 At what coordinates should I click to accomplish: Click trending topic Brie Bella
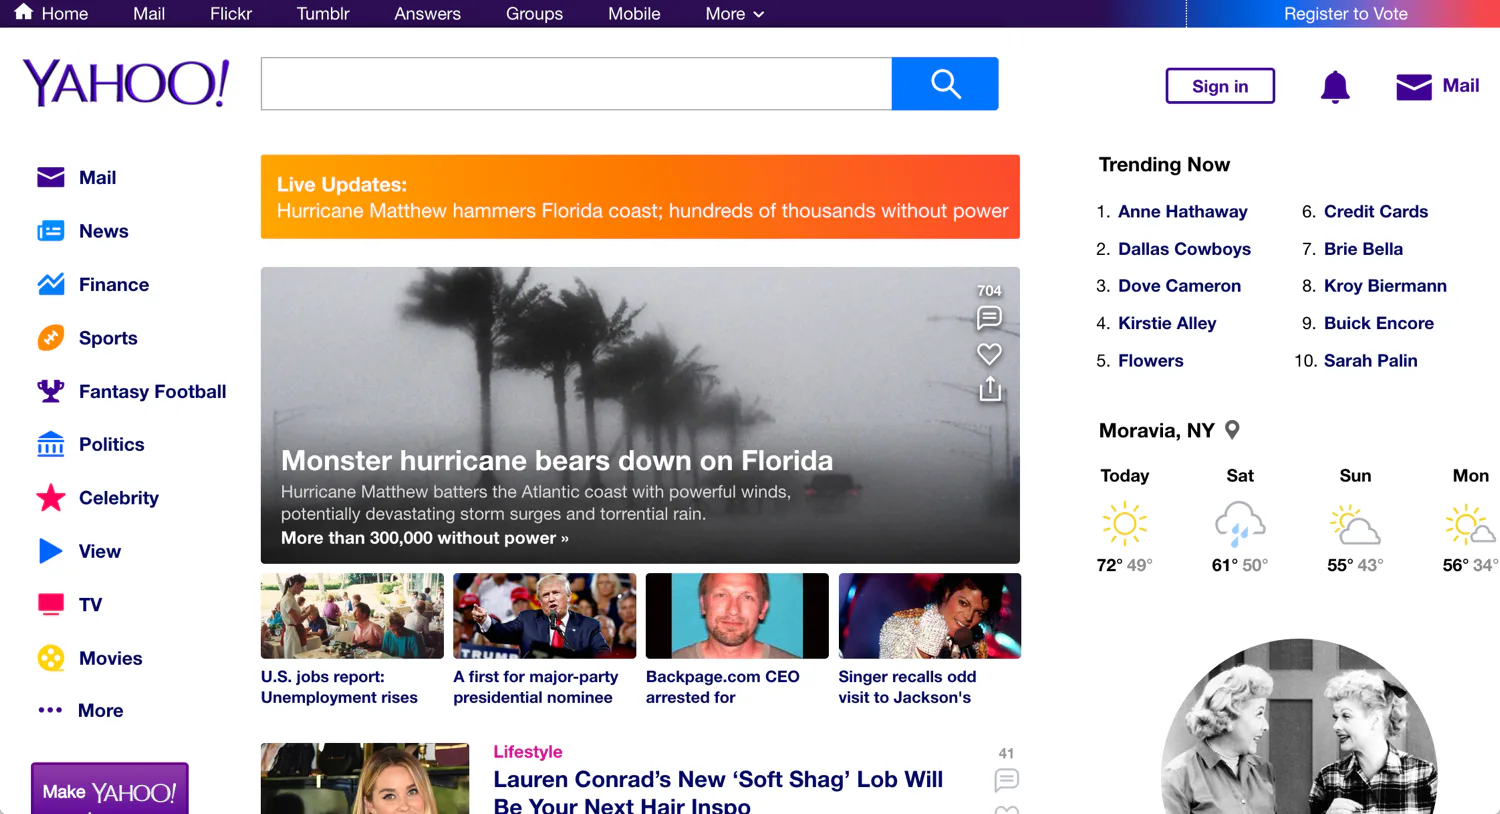pos(1363,249)
